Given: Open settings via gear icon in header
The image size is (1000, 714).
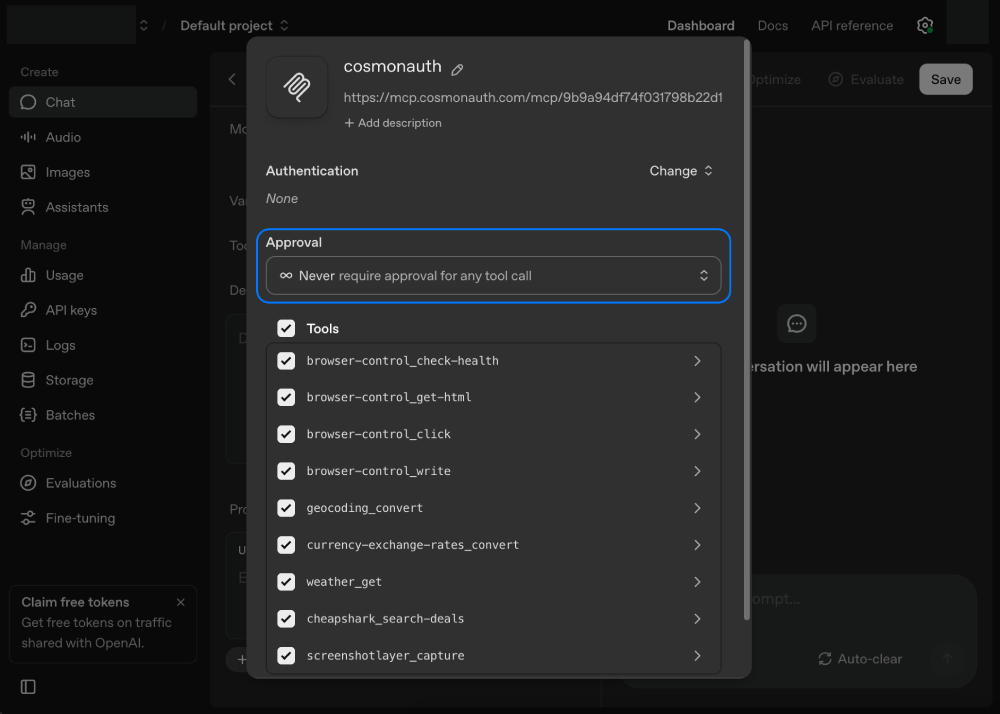Looking at the screenshot, I should point(925,26).
